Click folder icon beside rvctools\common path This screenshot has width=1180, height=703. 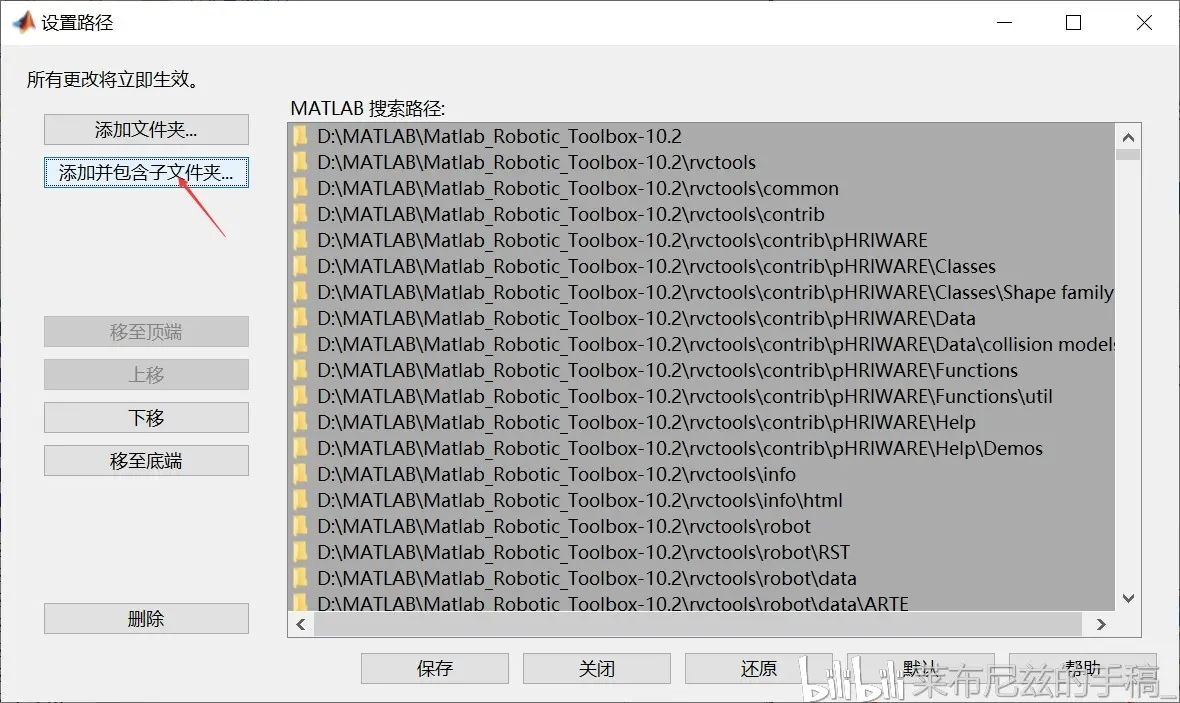point(300,188)
